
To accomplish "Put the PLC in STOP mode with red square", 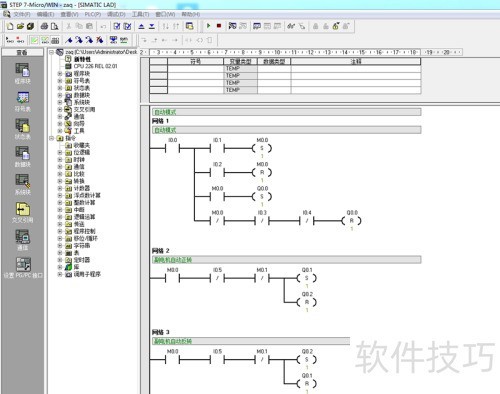I will [219, 26].
